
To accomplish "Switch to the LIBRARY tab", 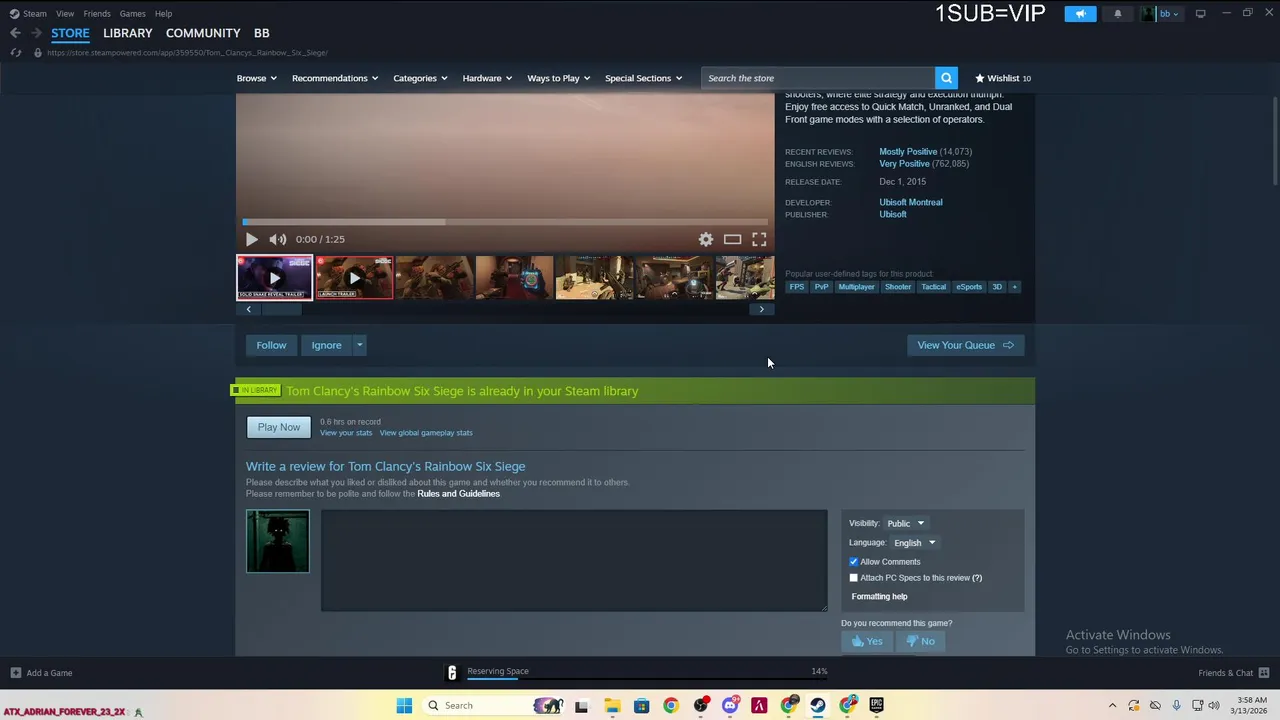I will [x=128, y=33].
